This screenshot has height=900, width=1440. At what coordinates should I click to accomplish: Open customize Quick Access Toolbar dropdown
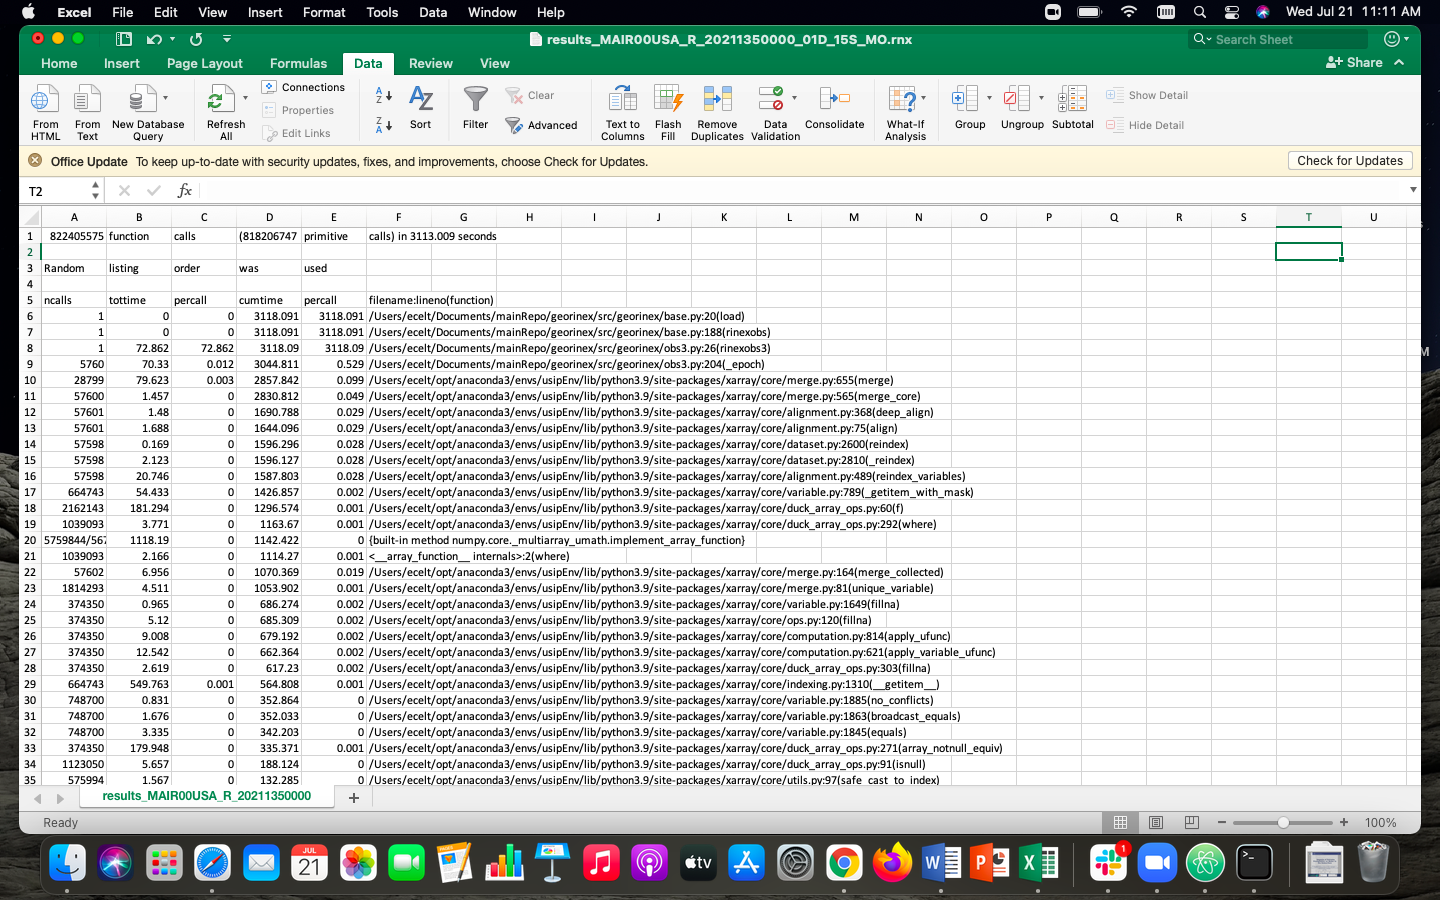point(227,39)
